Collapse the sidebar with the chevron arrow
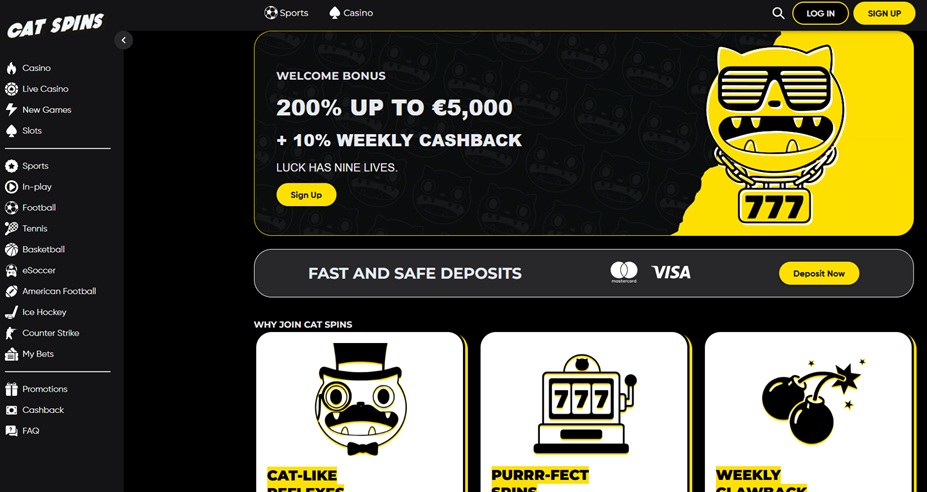 pos(124,40)
